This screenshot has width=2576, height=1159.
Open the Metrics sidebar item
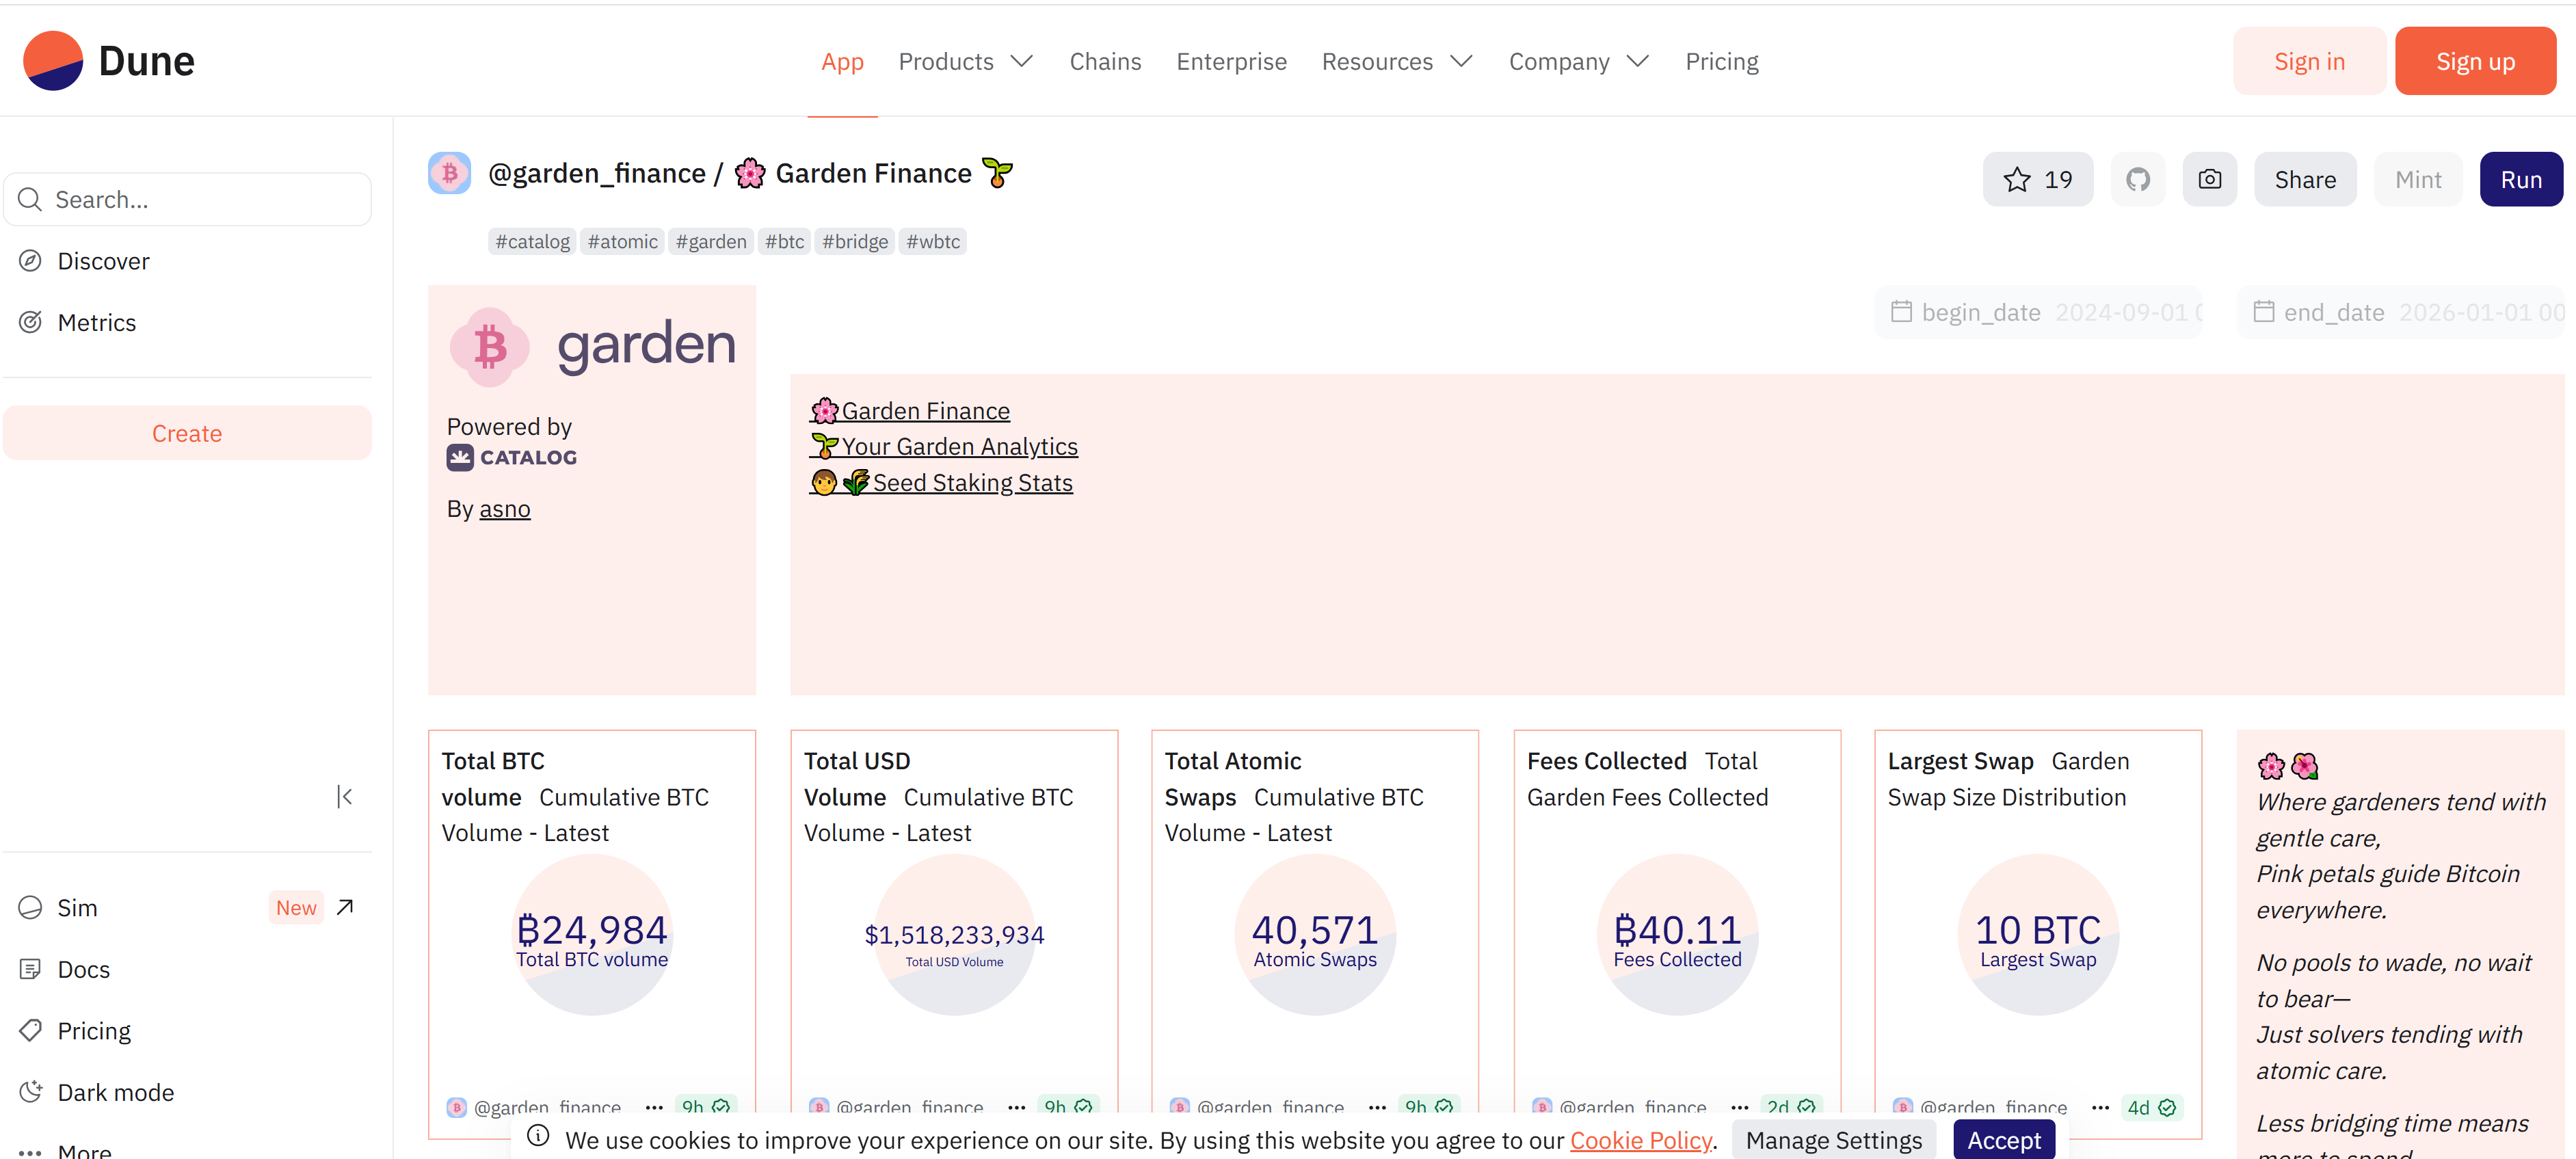(x=96, y=322)
